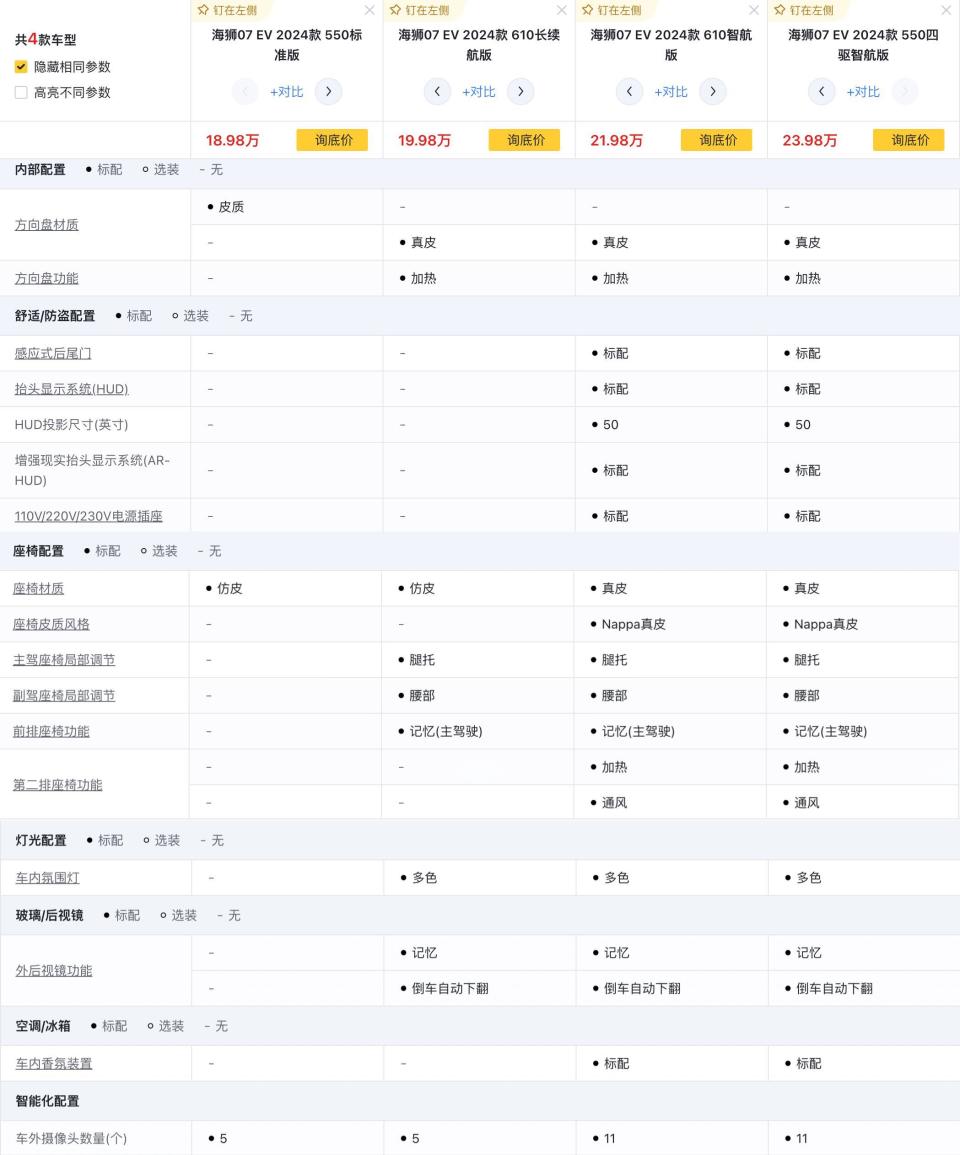Screen dimensions: 960x1155
Task: Remove the 550标准版 model column
Action: (370, 10)
